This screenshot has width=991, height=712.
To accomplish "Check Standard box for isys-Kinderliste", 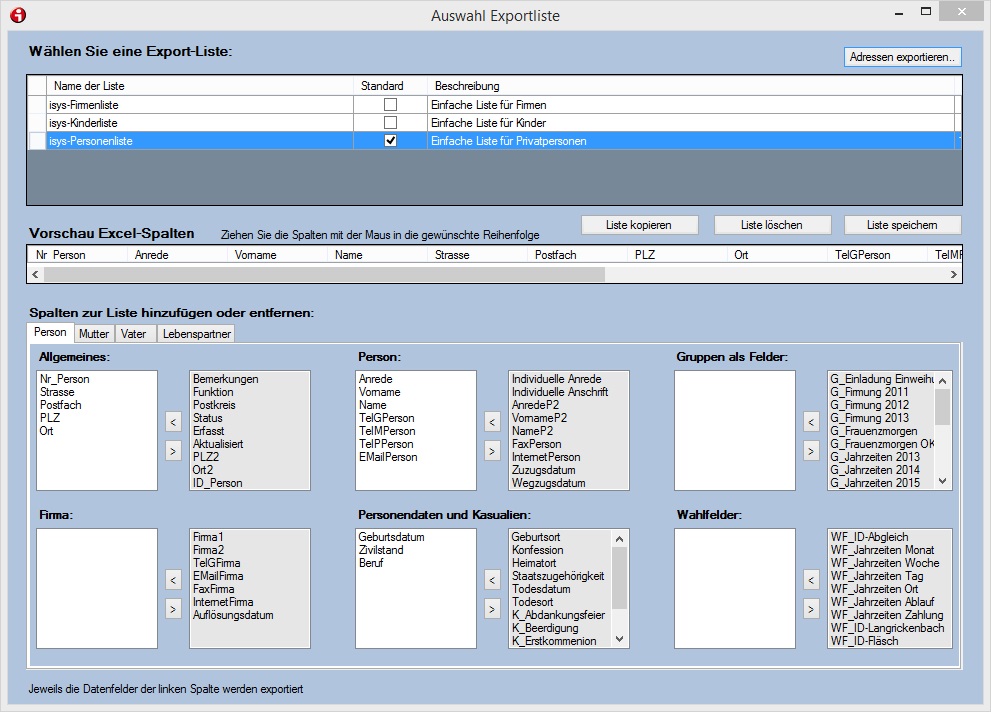I will point(391,122).
